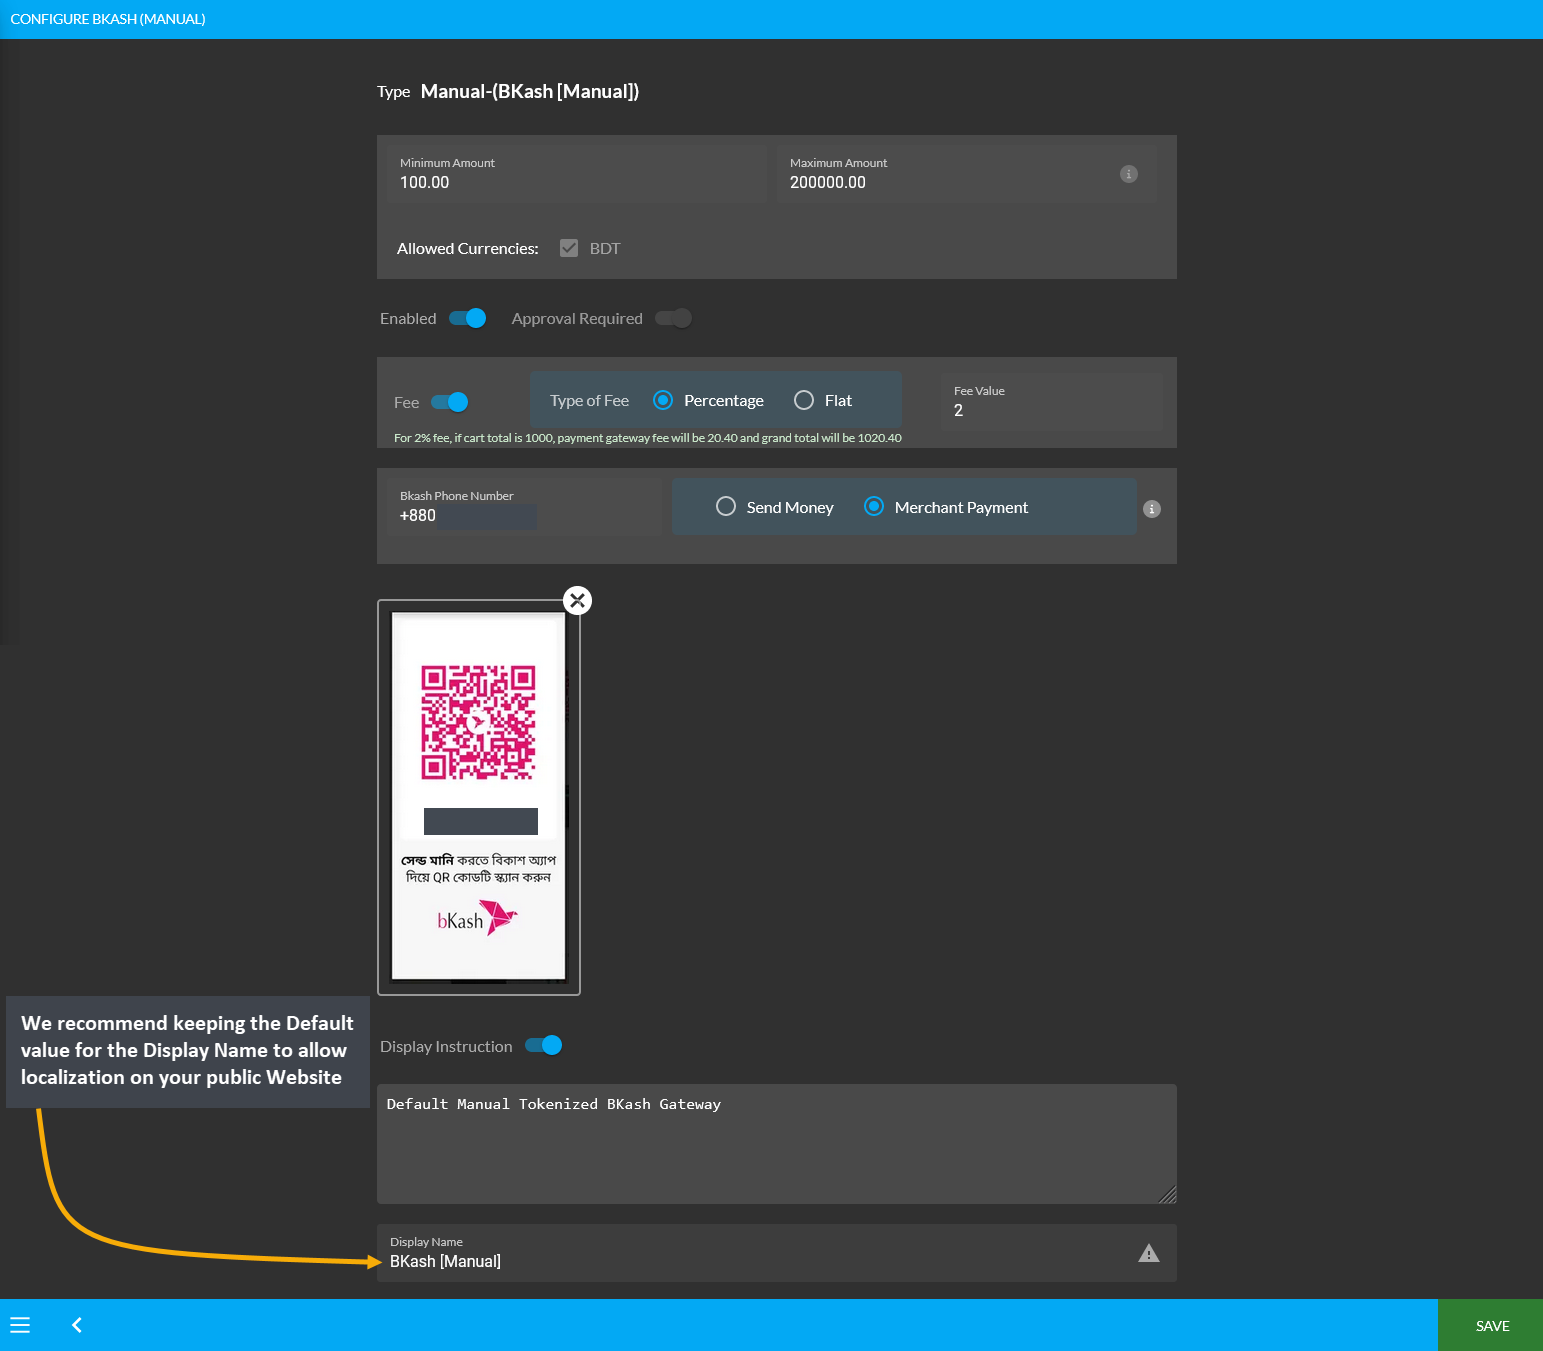Click the Type of Fee label
The height and width of the screenshot is (1351, 1543).
pos(589,400)
